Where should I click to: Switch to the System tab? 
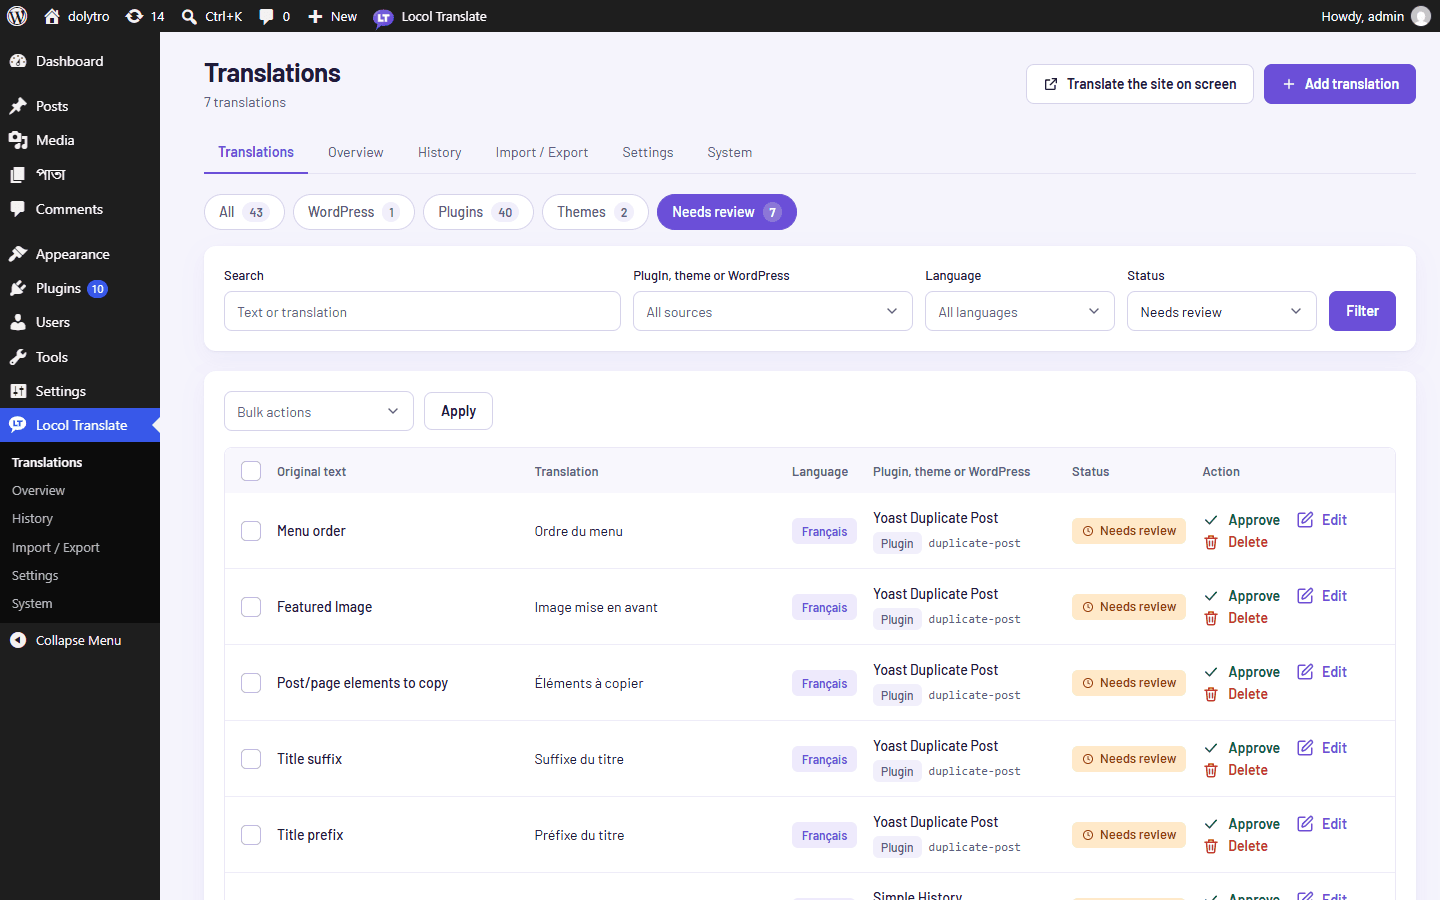click(x=730, y=152)
